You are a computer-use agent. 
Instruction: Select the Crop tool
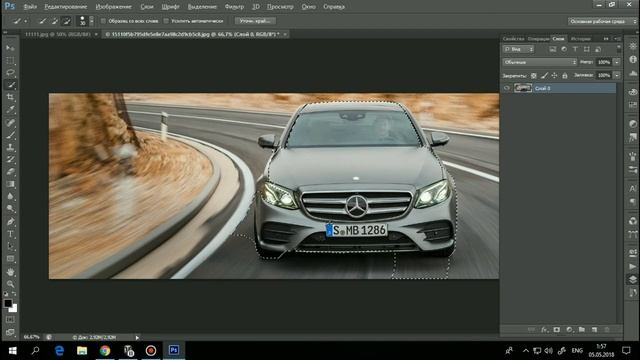coord(10,98)
